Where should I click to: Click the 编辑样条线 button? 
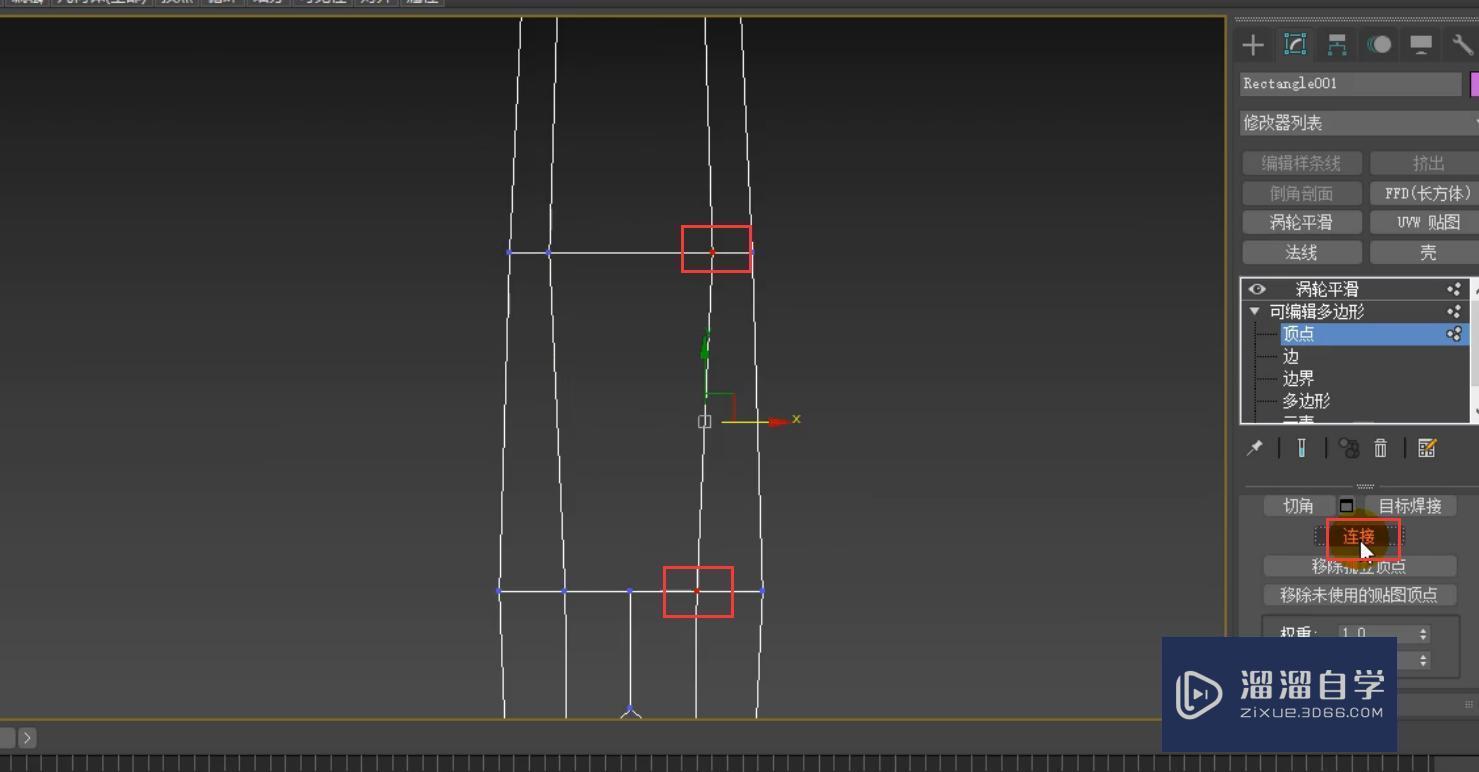pyautogui.click(x=1301, y=163)
